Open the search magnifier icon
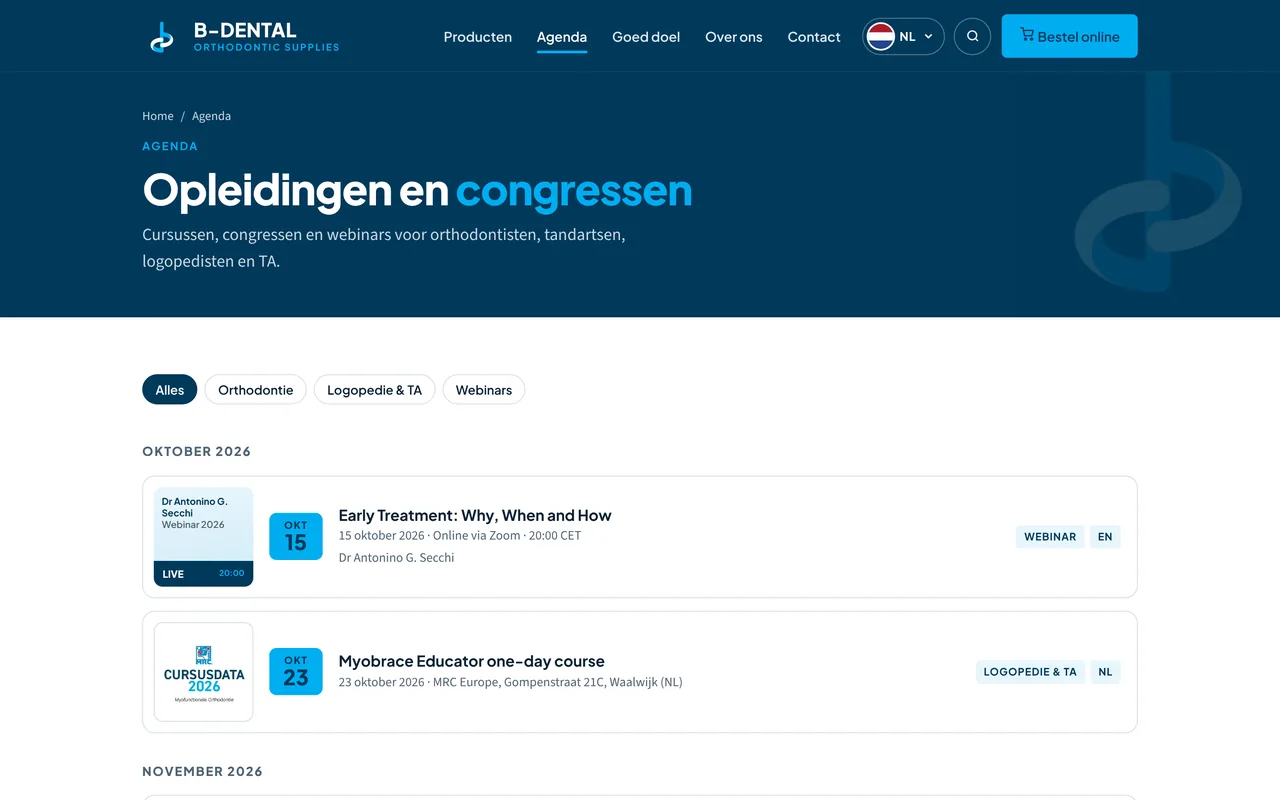 tap(972, 36)
